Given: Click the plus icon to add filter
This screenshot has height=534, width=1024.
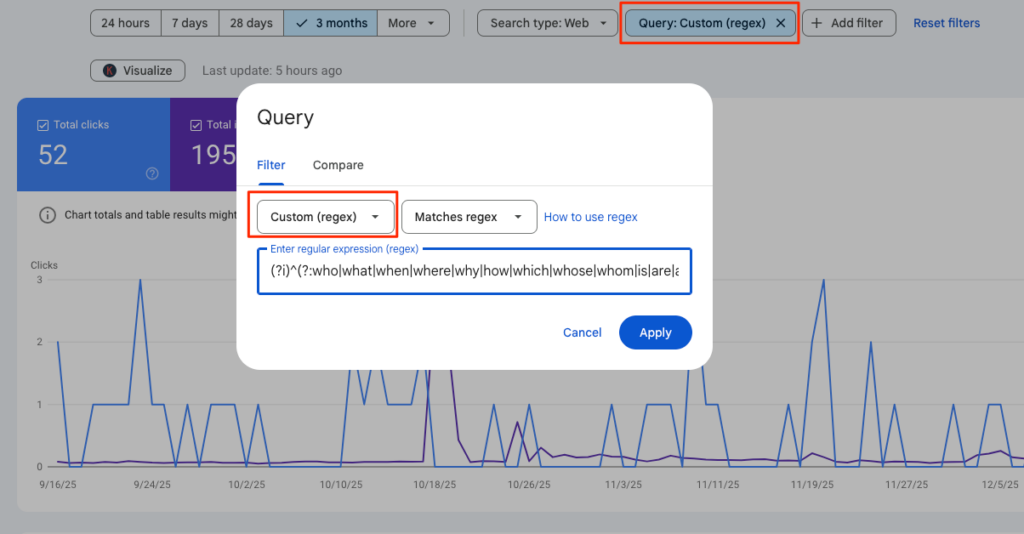Looking at the screenshot, I should click(817, 23).
